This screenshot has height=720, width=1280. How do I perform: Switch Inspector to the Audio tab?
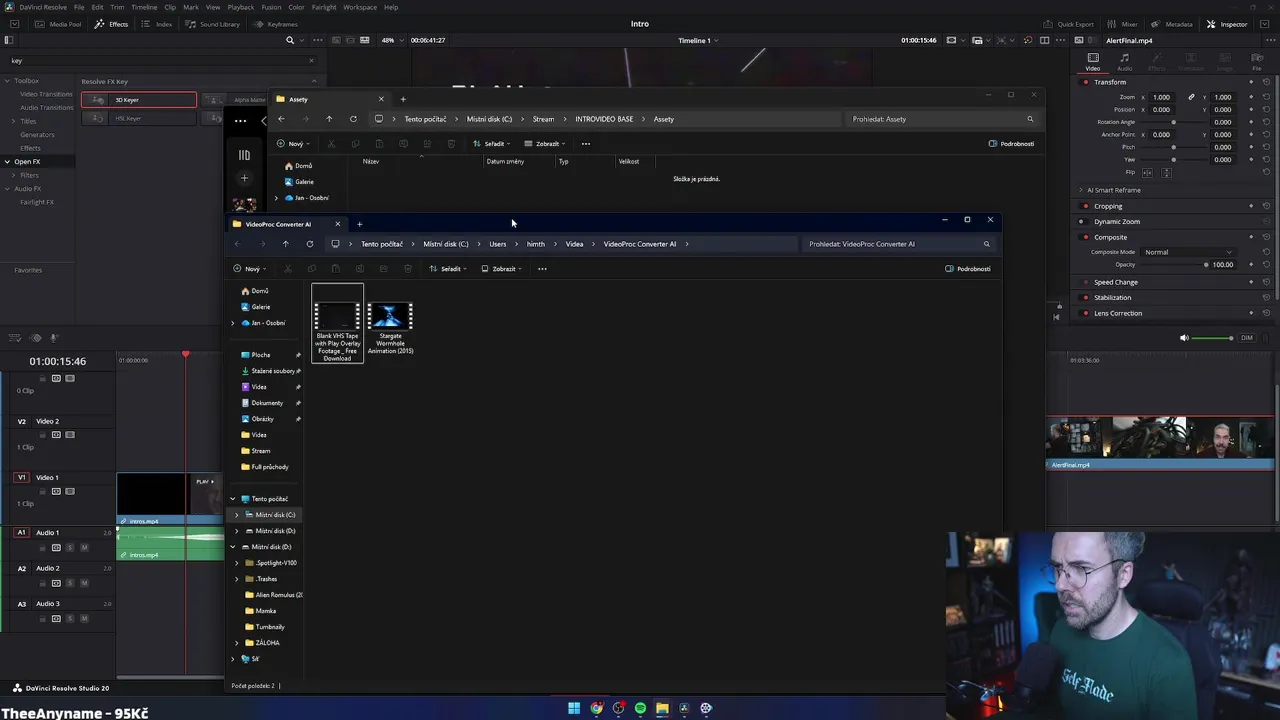[x=1125, y=62]
